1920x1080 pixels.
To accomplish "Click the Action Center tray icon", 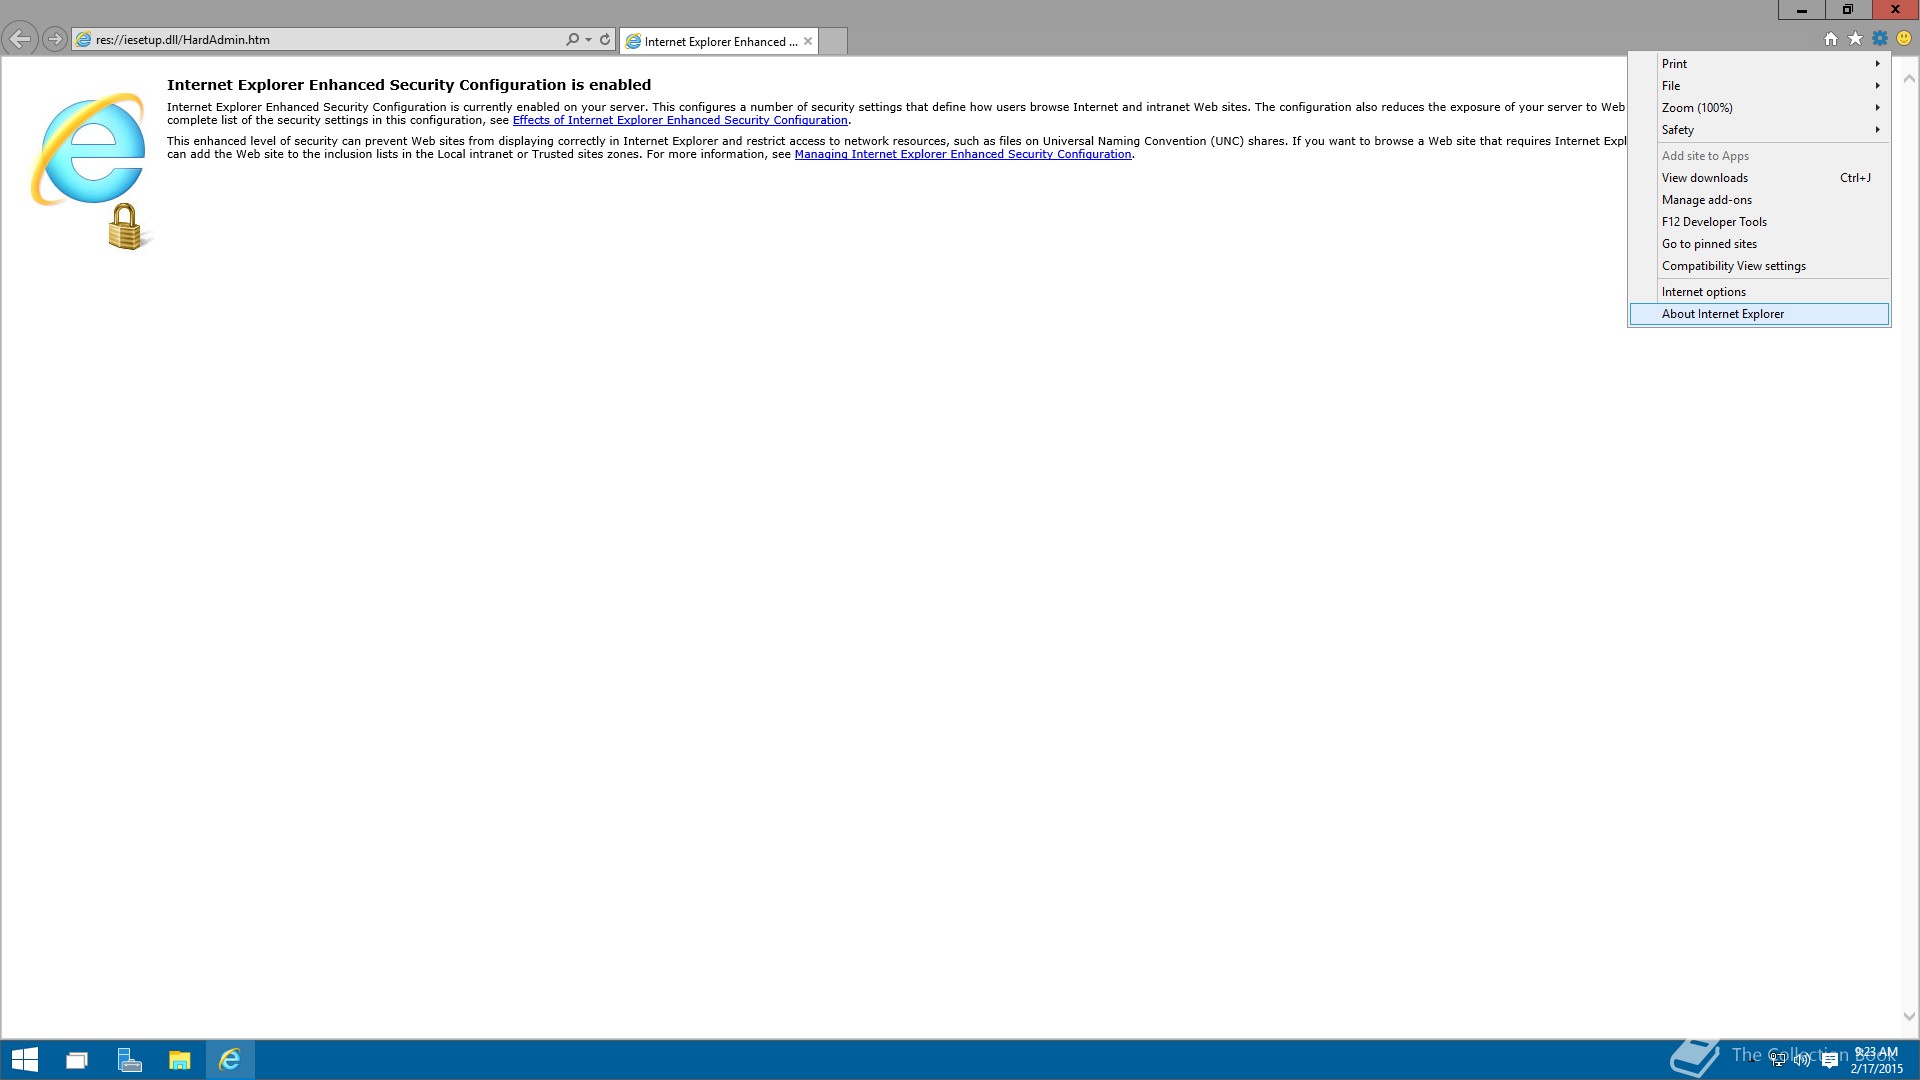I will [x=1830, y=1060].
